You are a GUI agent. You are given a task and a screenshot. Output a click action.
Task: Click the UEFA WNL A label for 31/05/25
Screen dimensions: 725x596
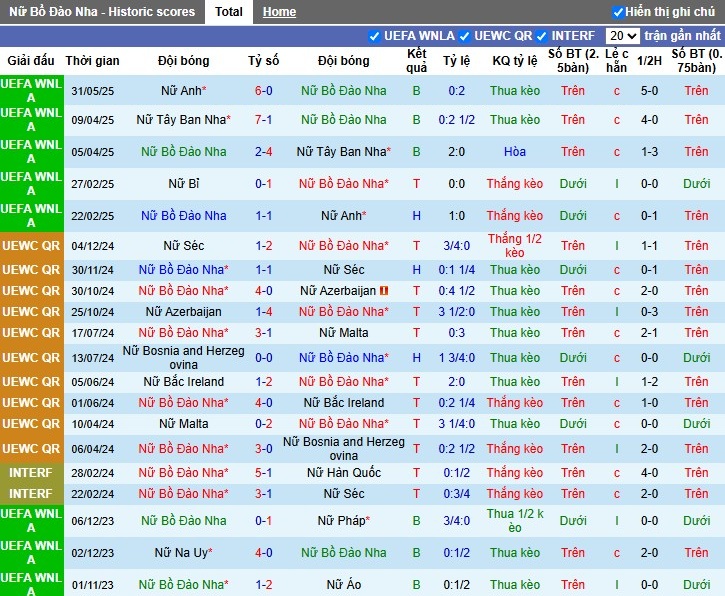[31, 91]
